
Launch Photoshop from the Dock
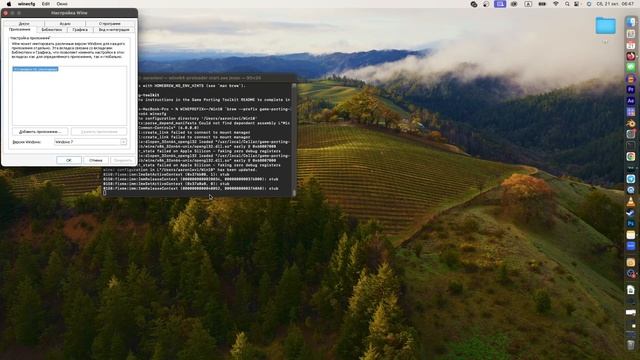point(631,224)
